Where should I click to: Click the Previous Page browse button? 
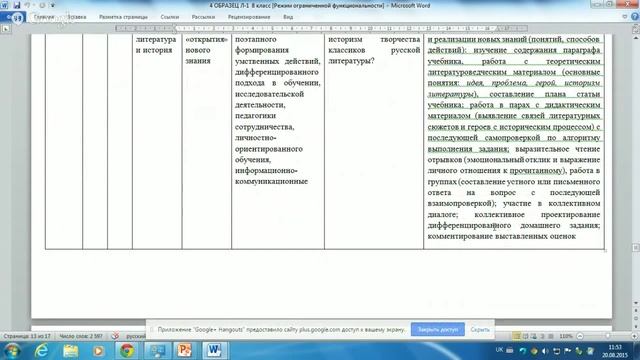636,311
